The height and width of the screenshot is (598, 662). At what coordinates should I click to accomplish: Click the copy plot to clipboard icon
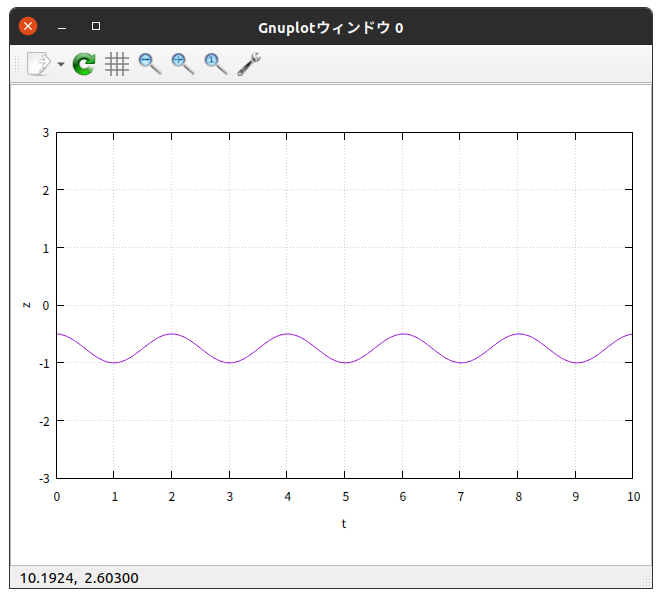(39, 64)
